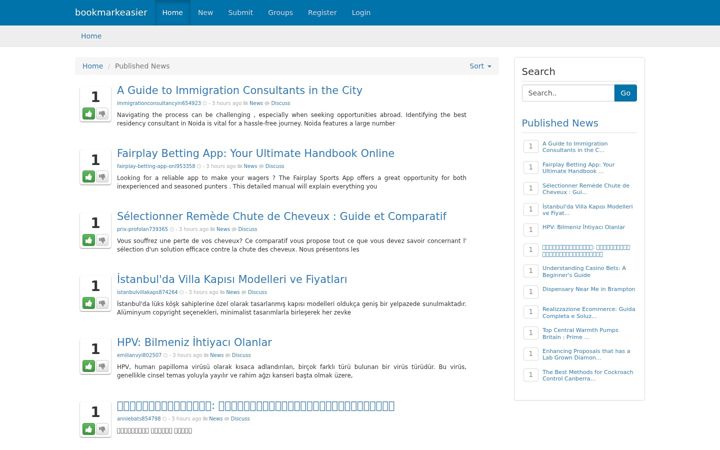Open the New menu item
Image resolution: width=720 pixels, height=450 pixels.
coord(205,12)
